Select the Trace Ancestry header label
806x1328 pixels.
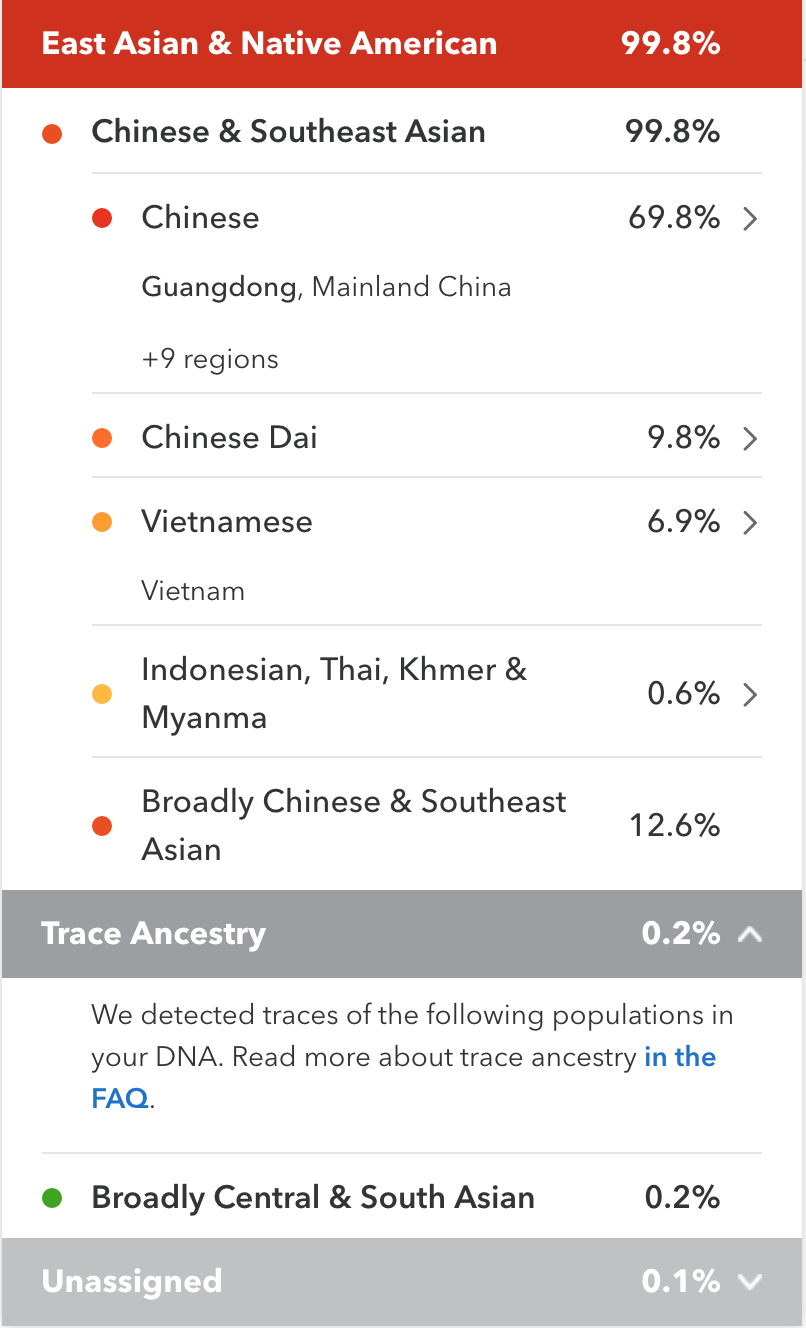click(154, 934)
